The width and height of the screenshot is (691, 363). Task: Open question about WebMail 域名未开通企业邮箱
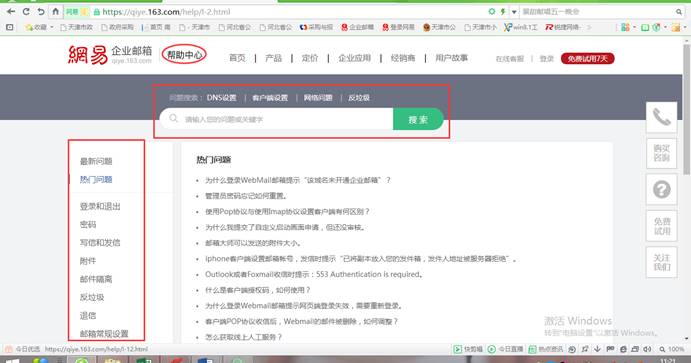[x=298, y=180]
